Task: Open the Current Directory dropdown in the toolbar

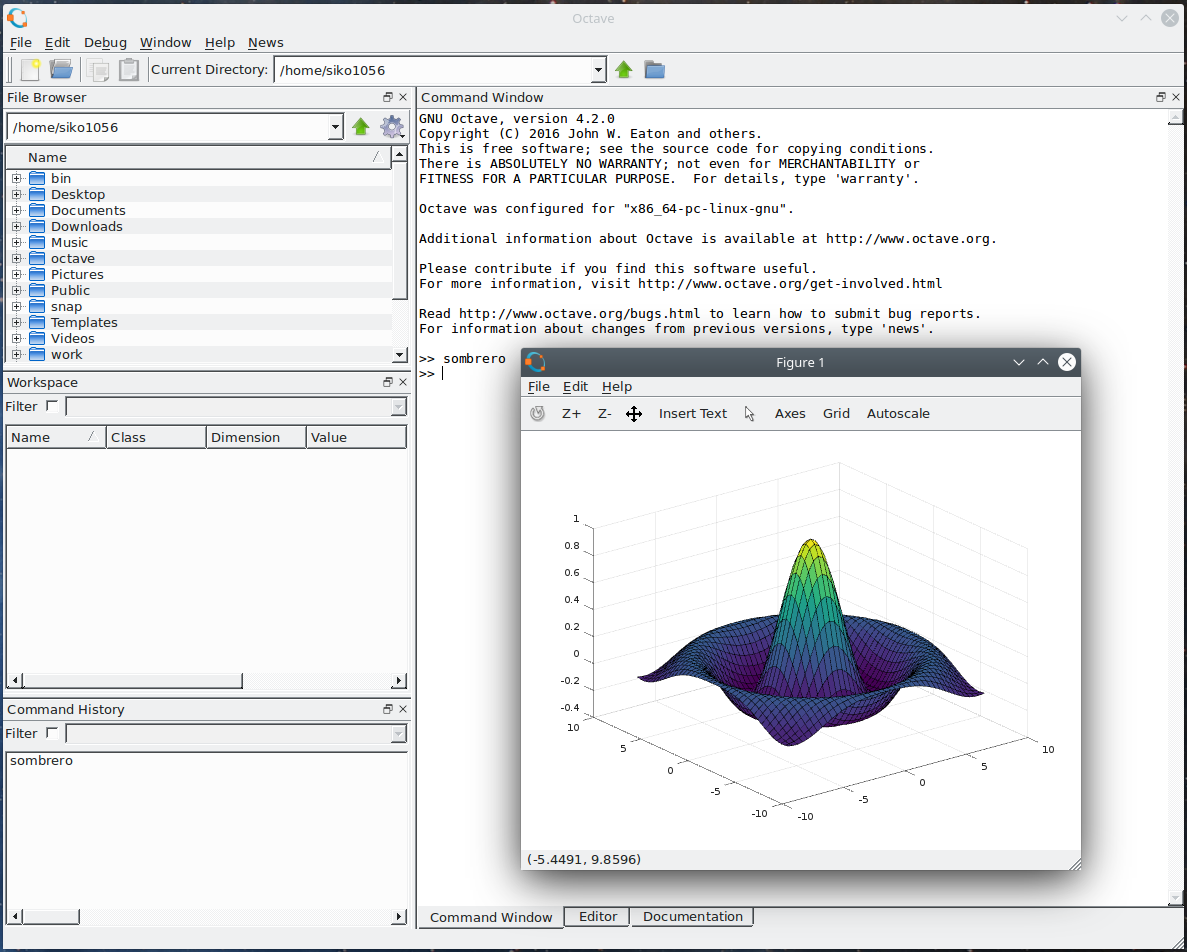Action: (598, 70)
